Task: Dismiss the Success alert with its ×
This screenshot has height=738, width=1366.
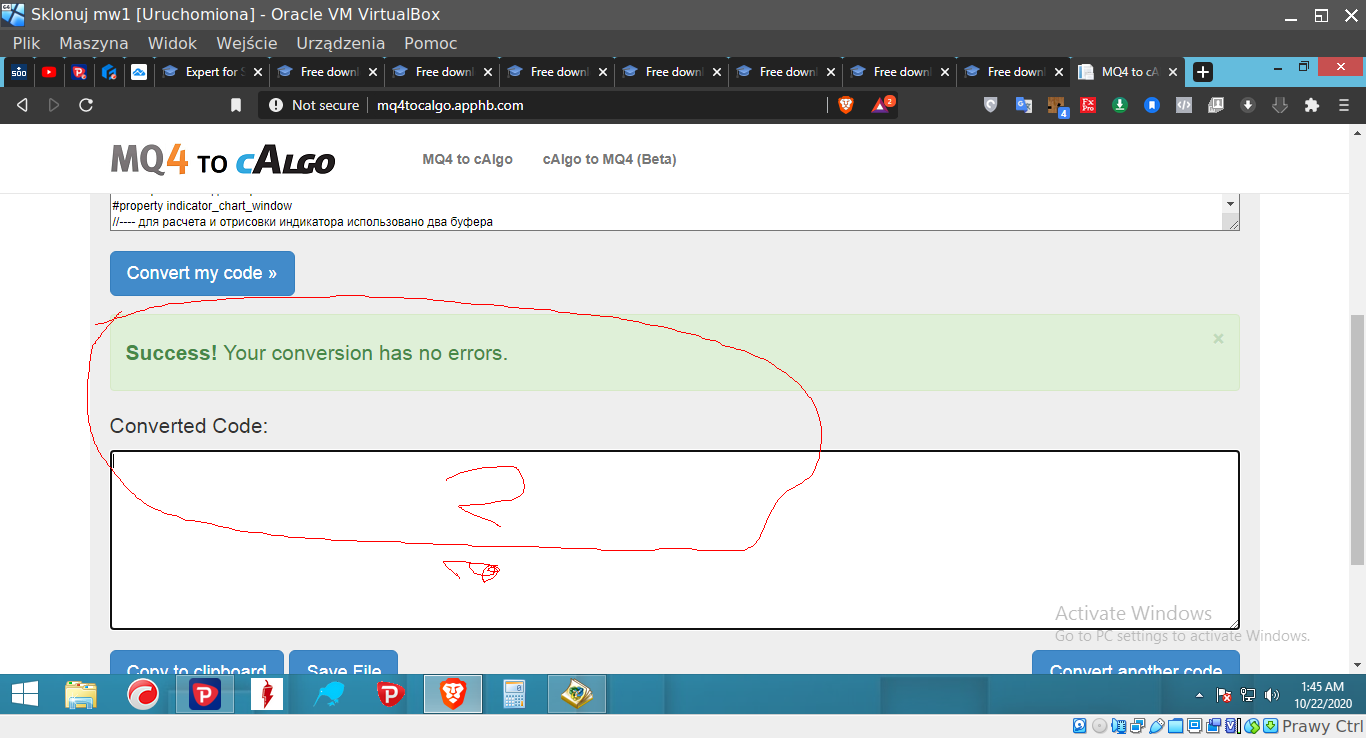Action: (x=1218, y=339)
